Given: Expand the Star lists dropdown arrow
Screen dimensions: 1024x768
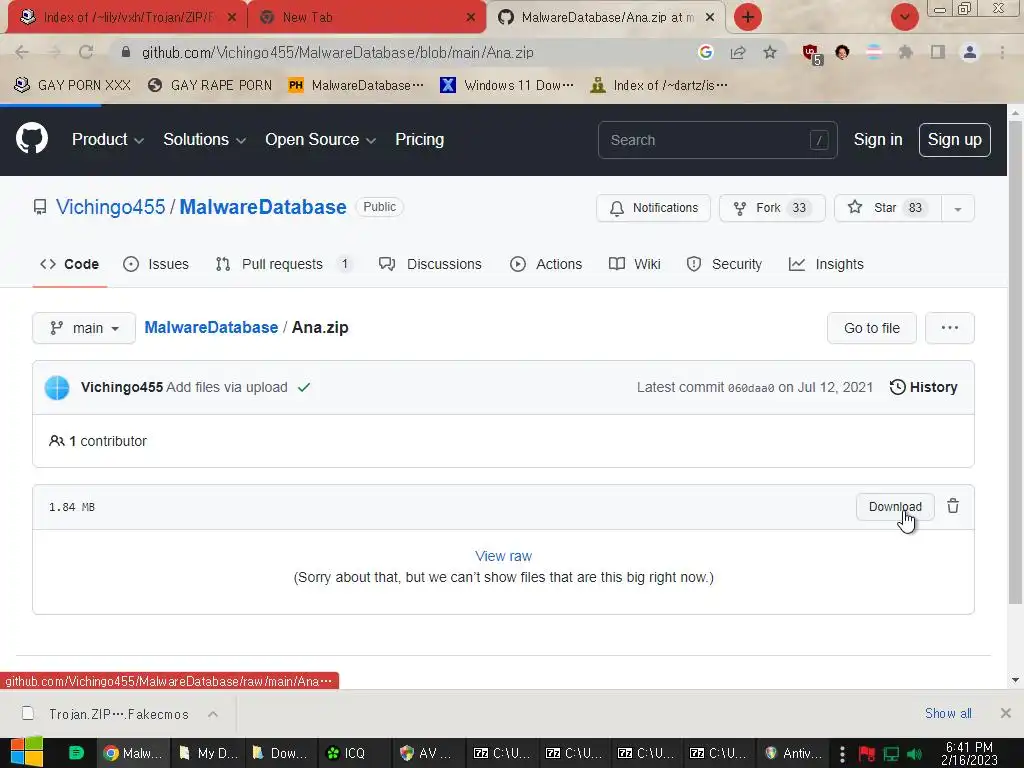Looking at the screenshot, I should coord(958,208).
